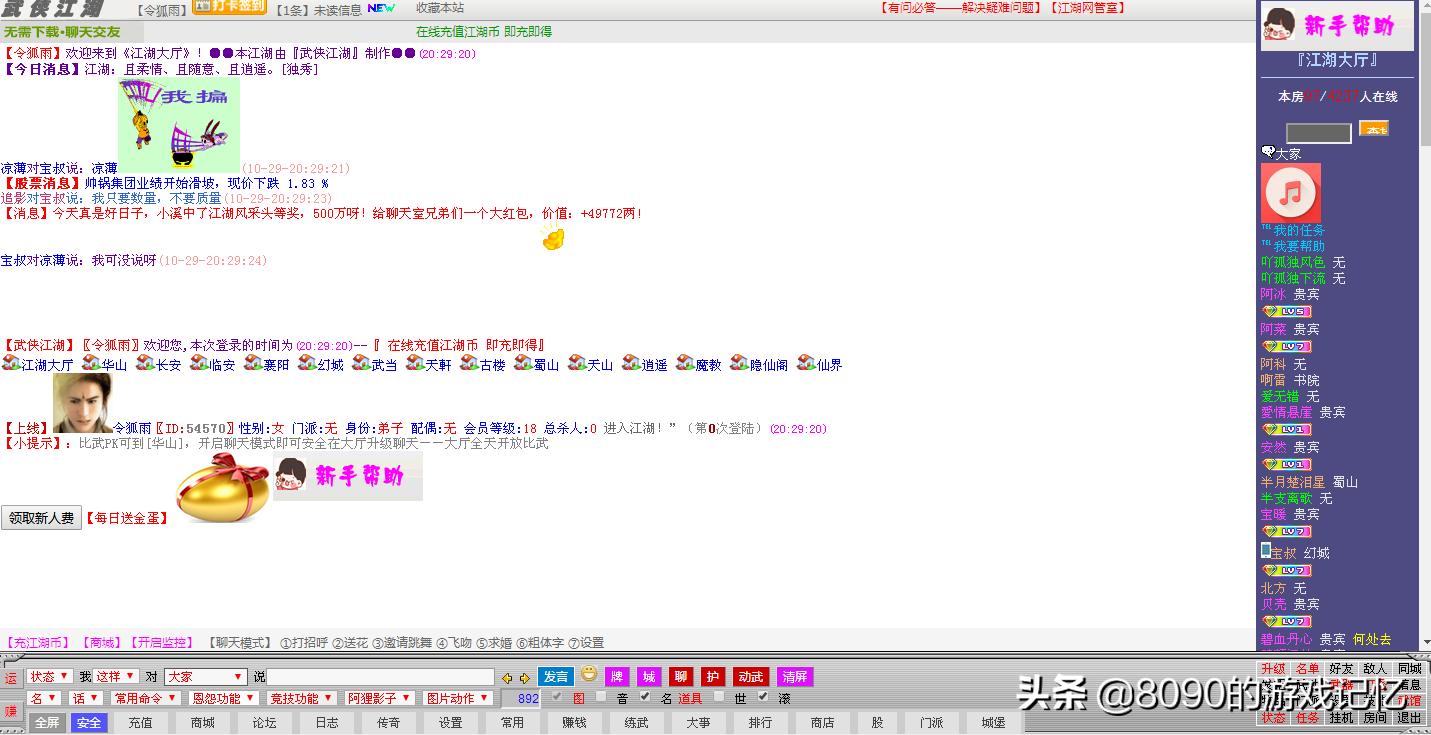Click the 令狐雨 avatar portrait

point(82,403)
